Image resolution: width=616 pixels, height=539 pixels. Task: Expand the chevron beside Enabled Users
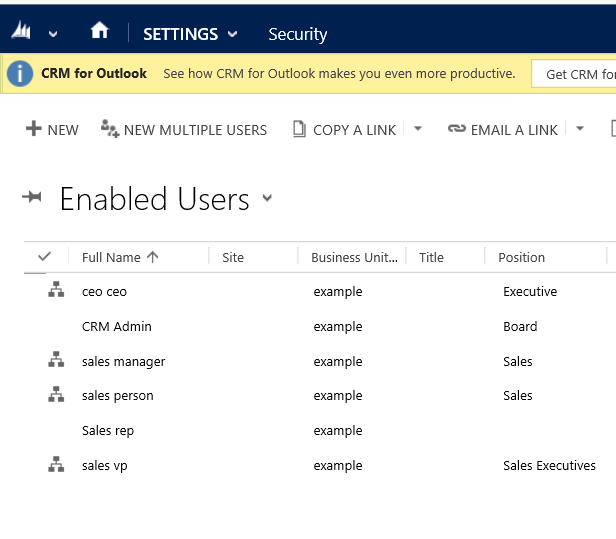pyautogui.click(x=267, y=198)
